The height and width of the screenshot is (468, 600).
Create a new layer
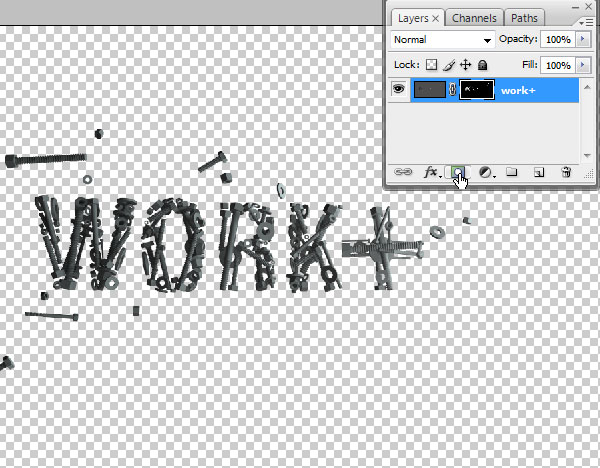click(x=539, y=173)
